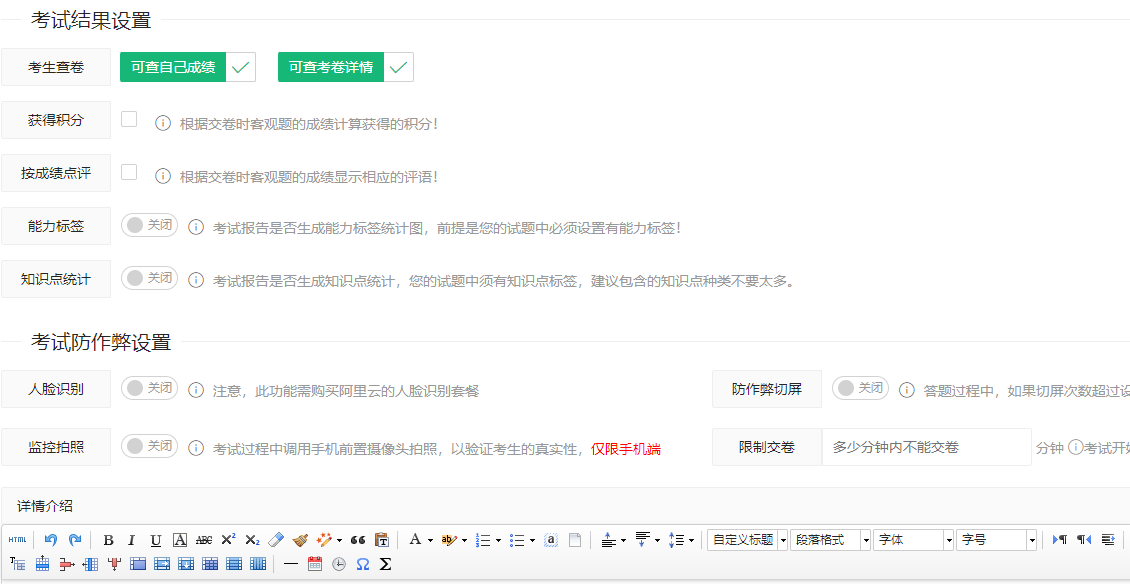Insert horizontal line into the editor
This screenshot has width=1130, height=584.
291,564
